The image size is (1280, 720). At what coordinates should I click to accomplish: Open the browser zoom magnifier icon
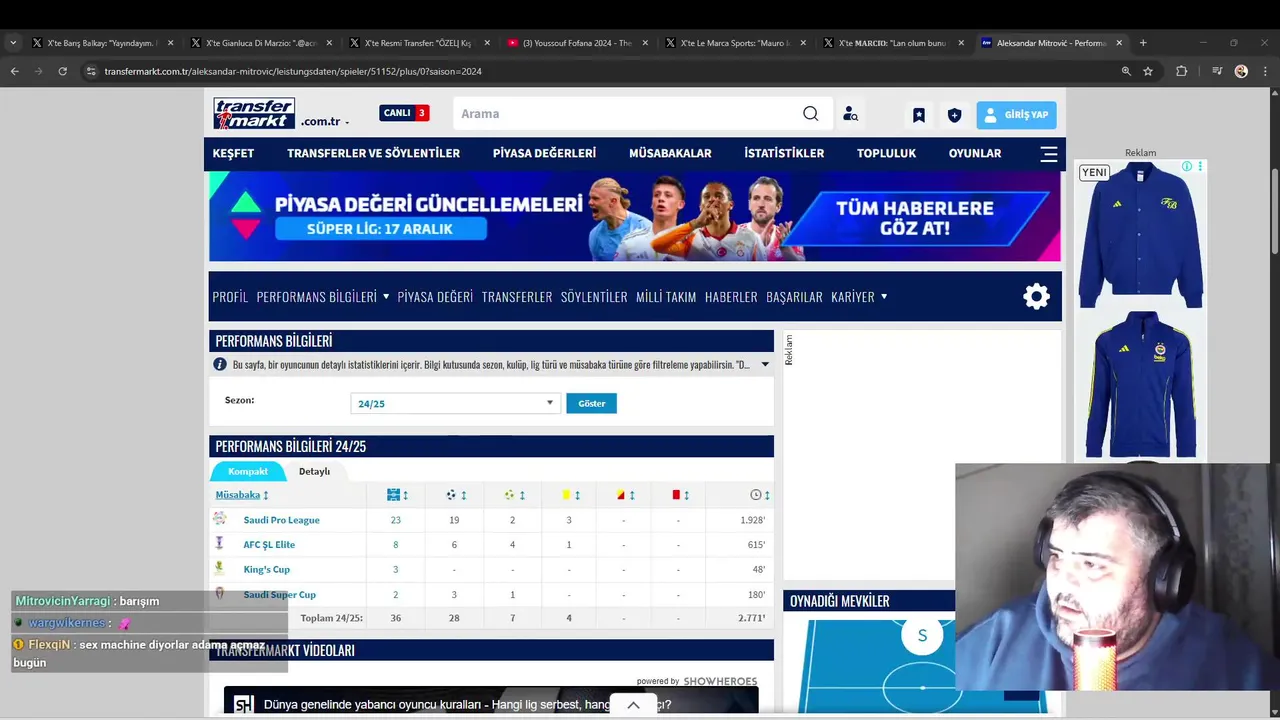[1126, 71]
